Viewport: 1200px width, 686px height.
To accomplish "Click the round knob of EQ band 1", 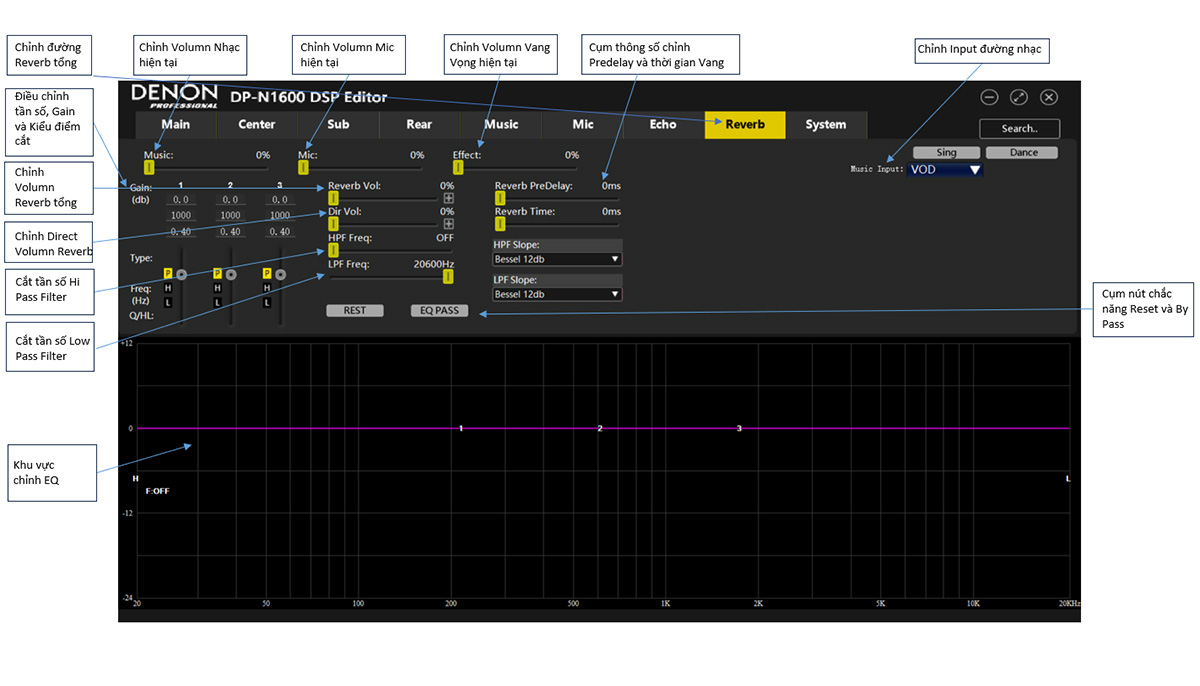I will [182, 274].
